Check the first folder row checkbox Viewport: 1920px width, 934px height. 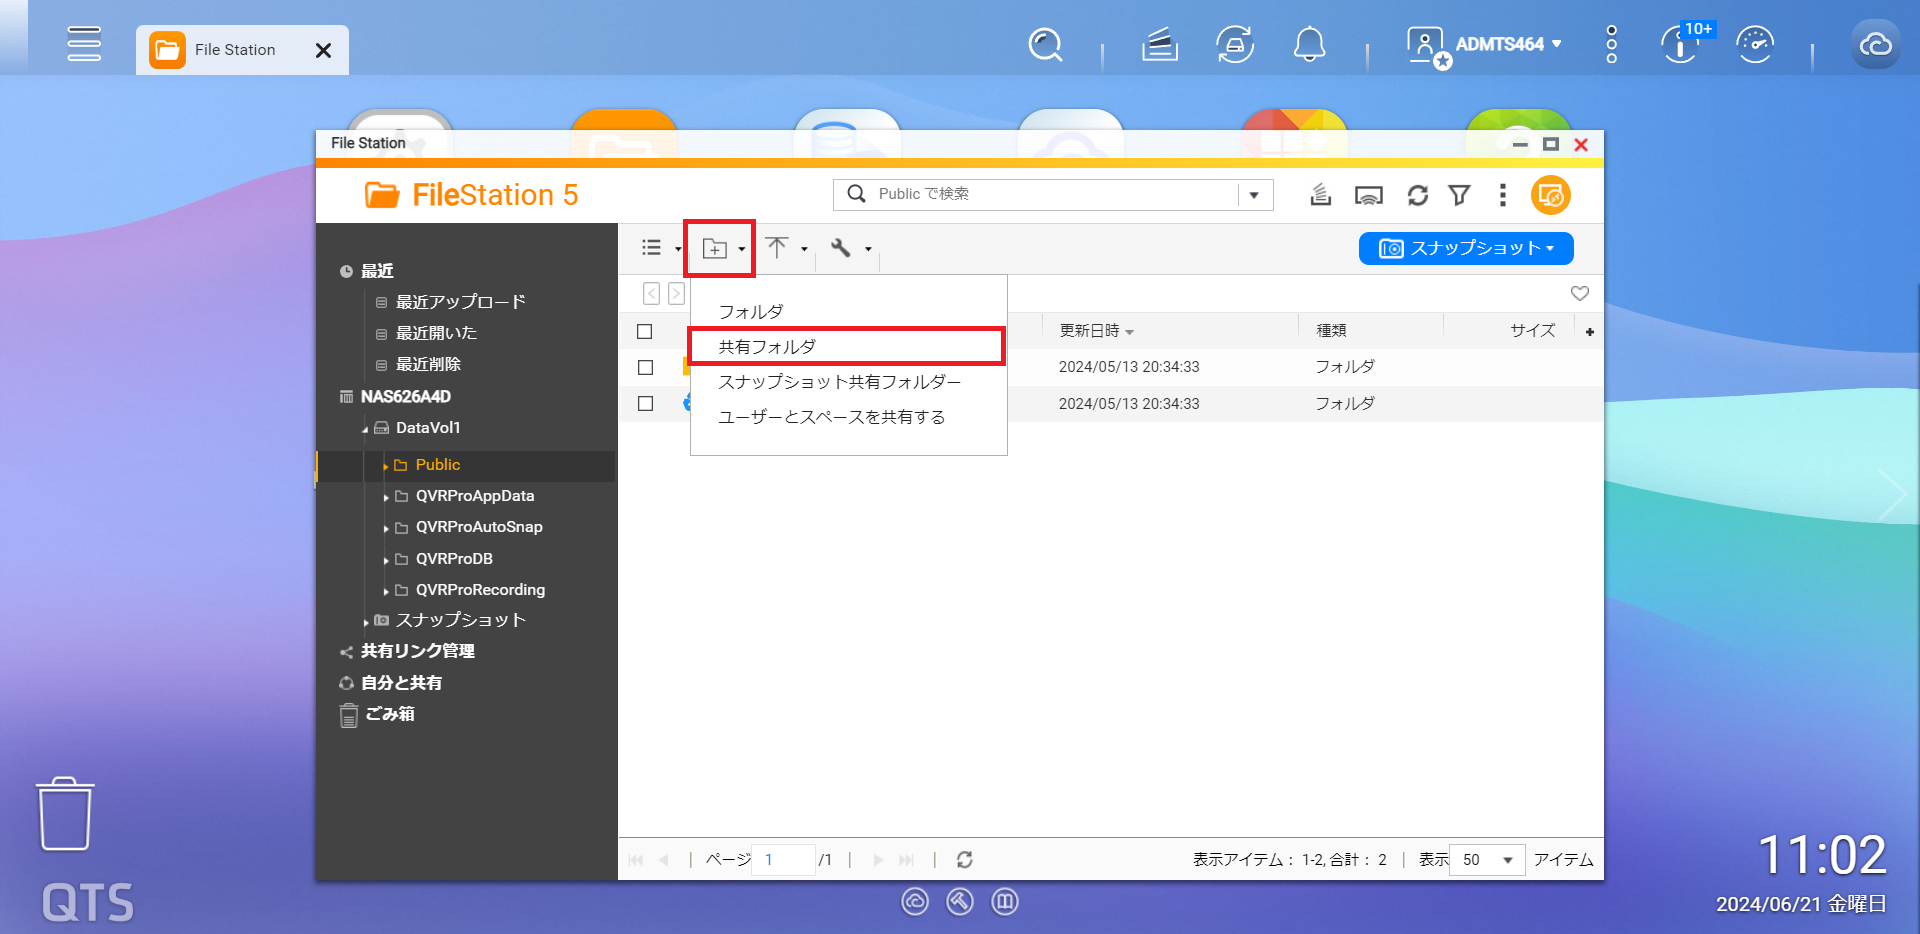646,368
